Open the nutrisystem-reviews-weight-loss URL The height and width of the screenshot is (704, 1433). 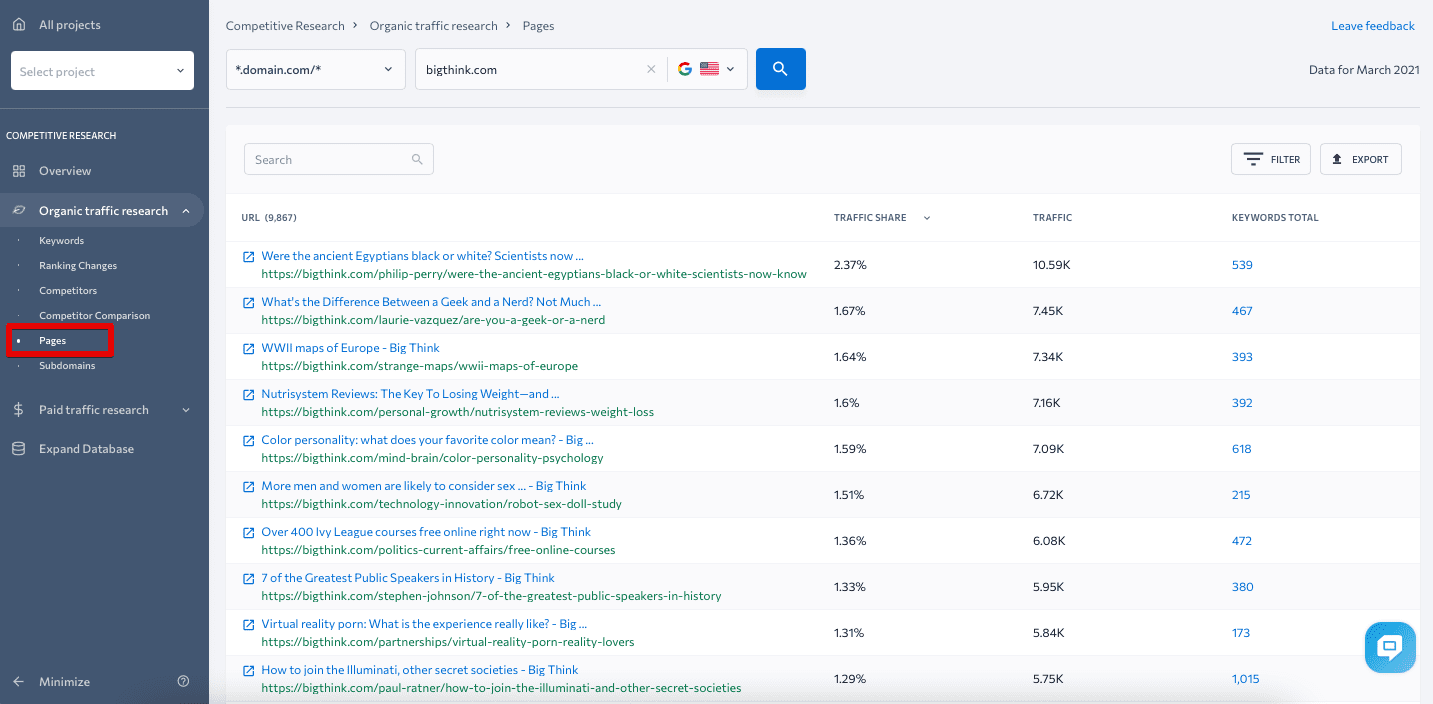[x=458, y=412]
